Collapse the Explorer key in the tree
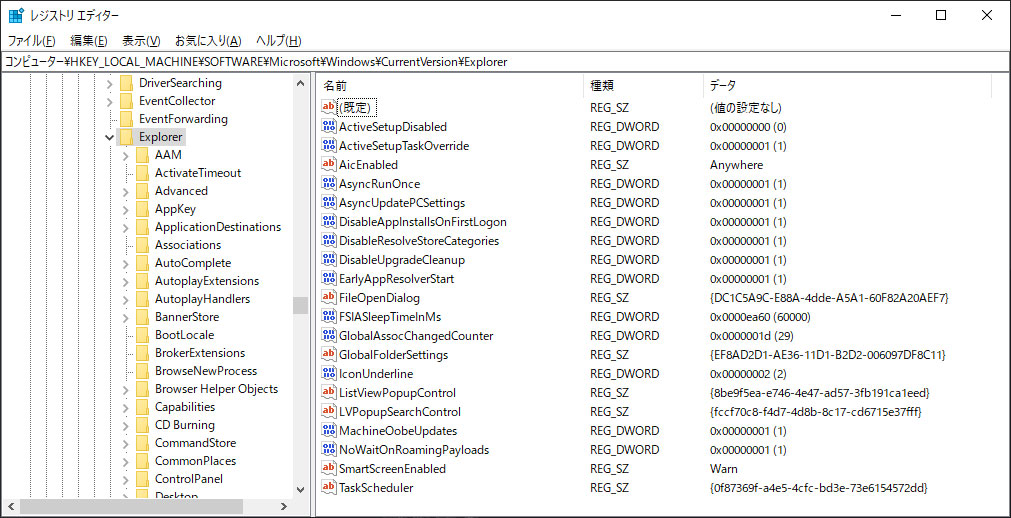Screen dimensions: 1011x518 (x=110, y=137)
